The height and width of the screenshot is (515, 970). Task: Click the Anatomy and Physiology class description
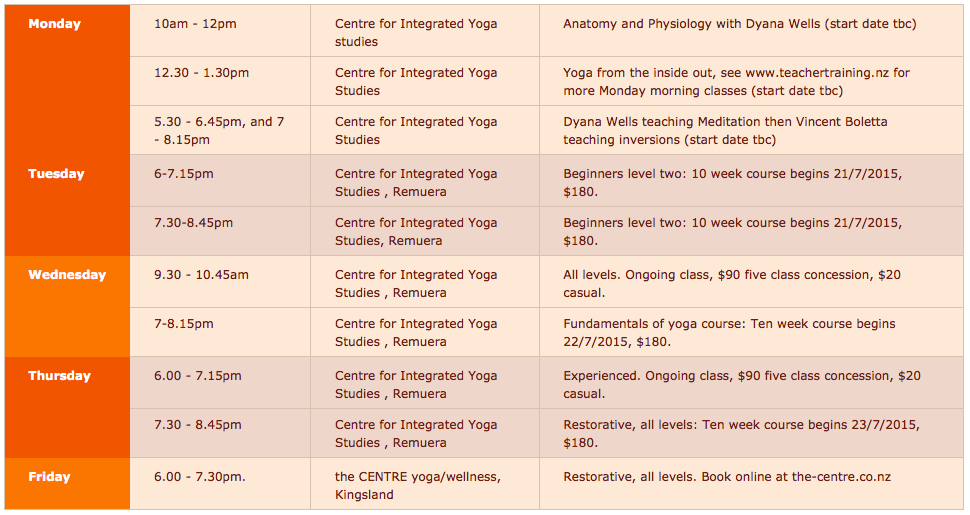pyautogui.click(x=739, y=23)
